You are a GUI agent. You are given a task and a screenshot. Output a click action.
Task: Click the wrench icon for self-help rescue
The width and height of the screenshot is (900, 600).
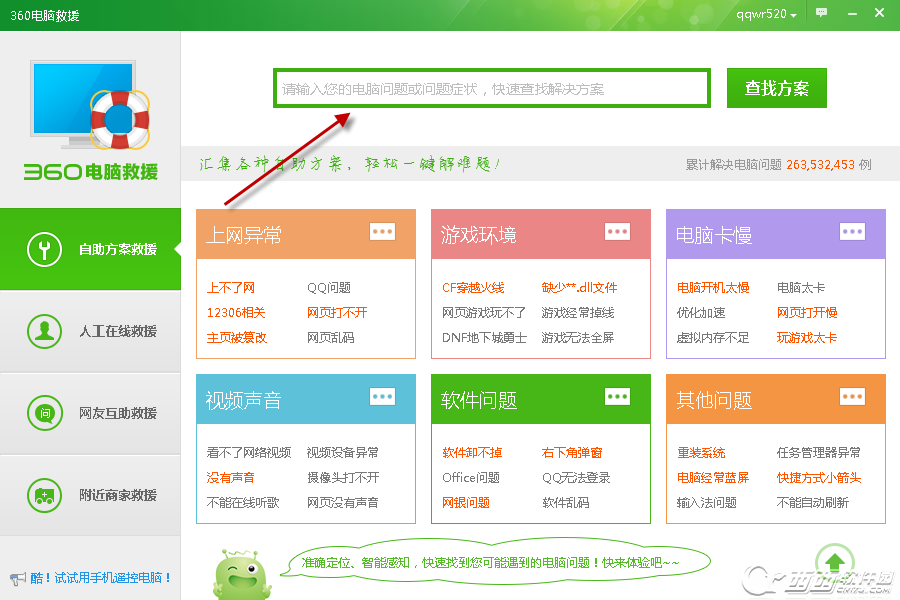pos(44,249)
